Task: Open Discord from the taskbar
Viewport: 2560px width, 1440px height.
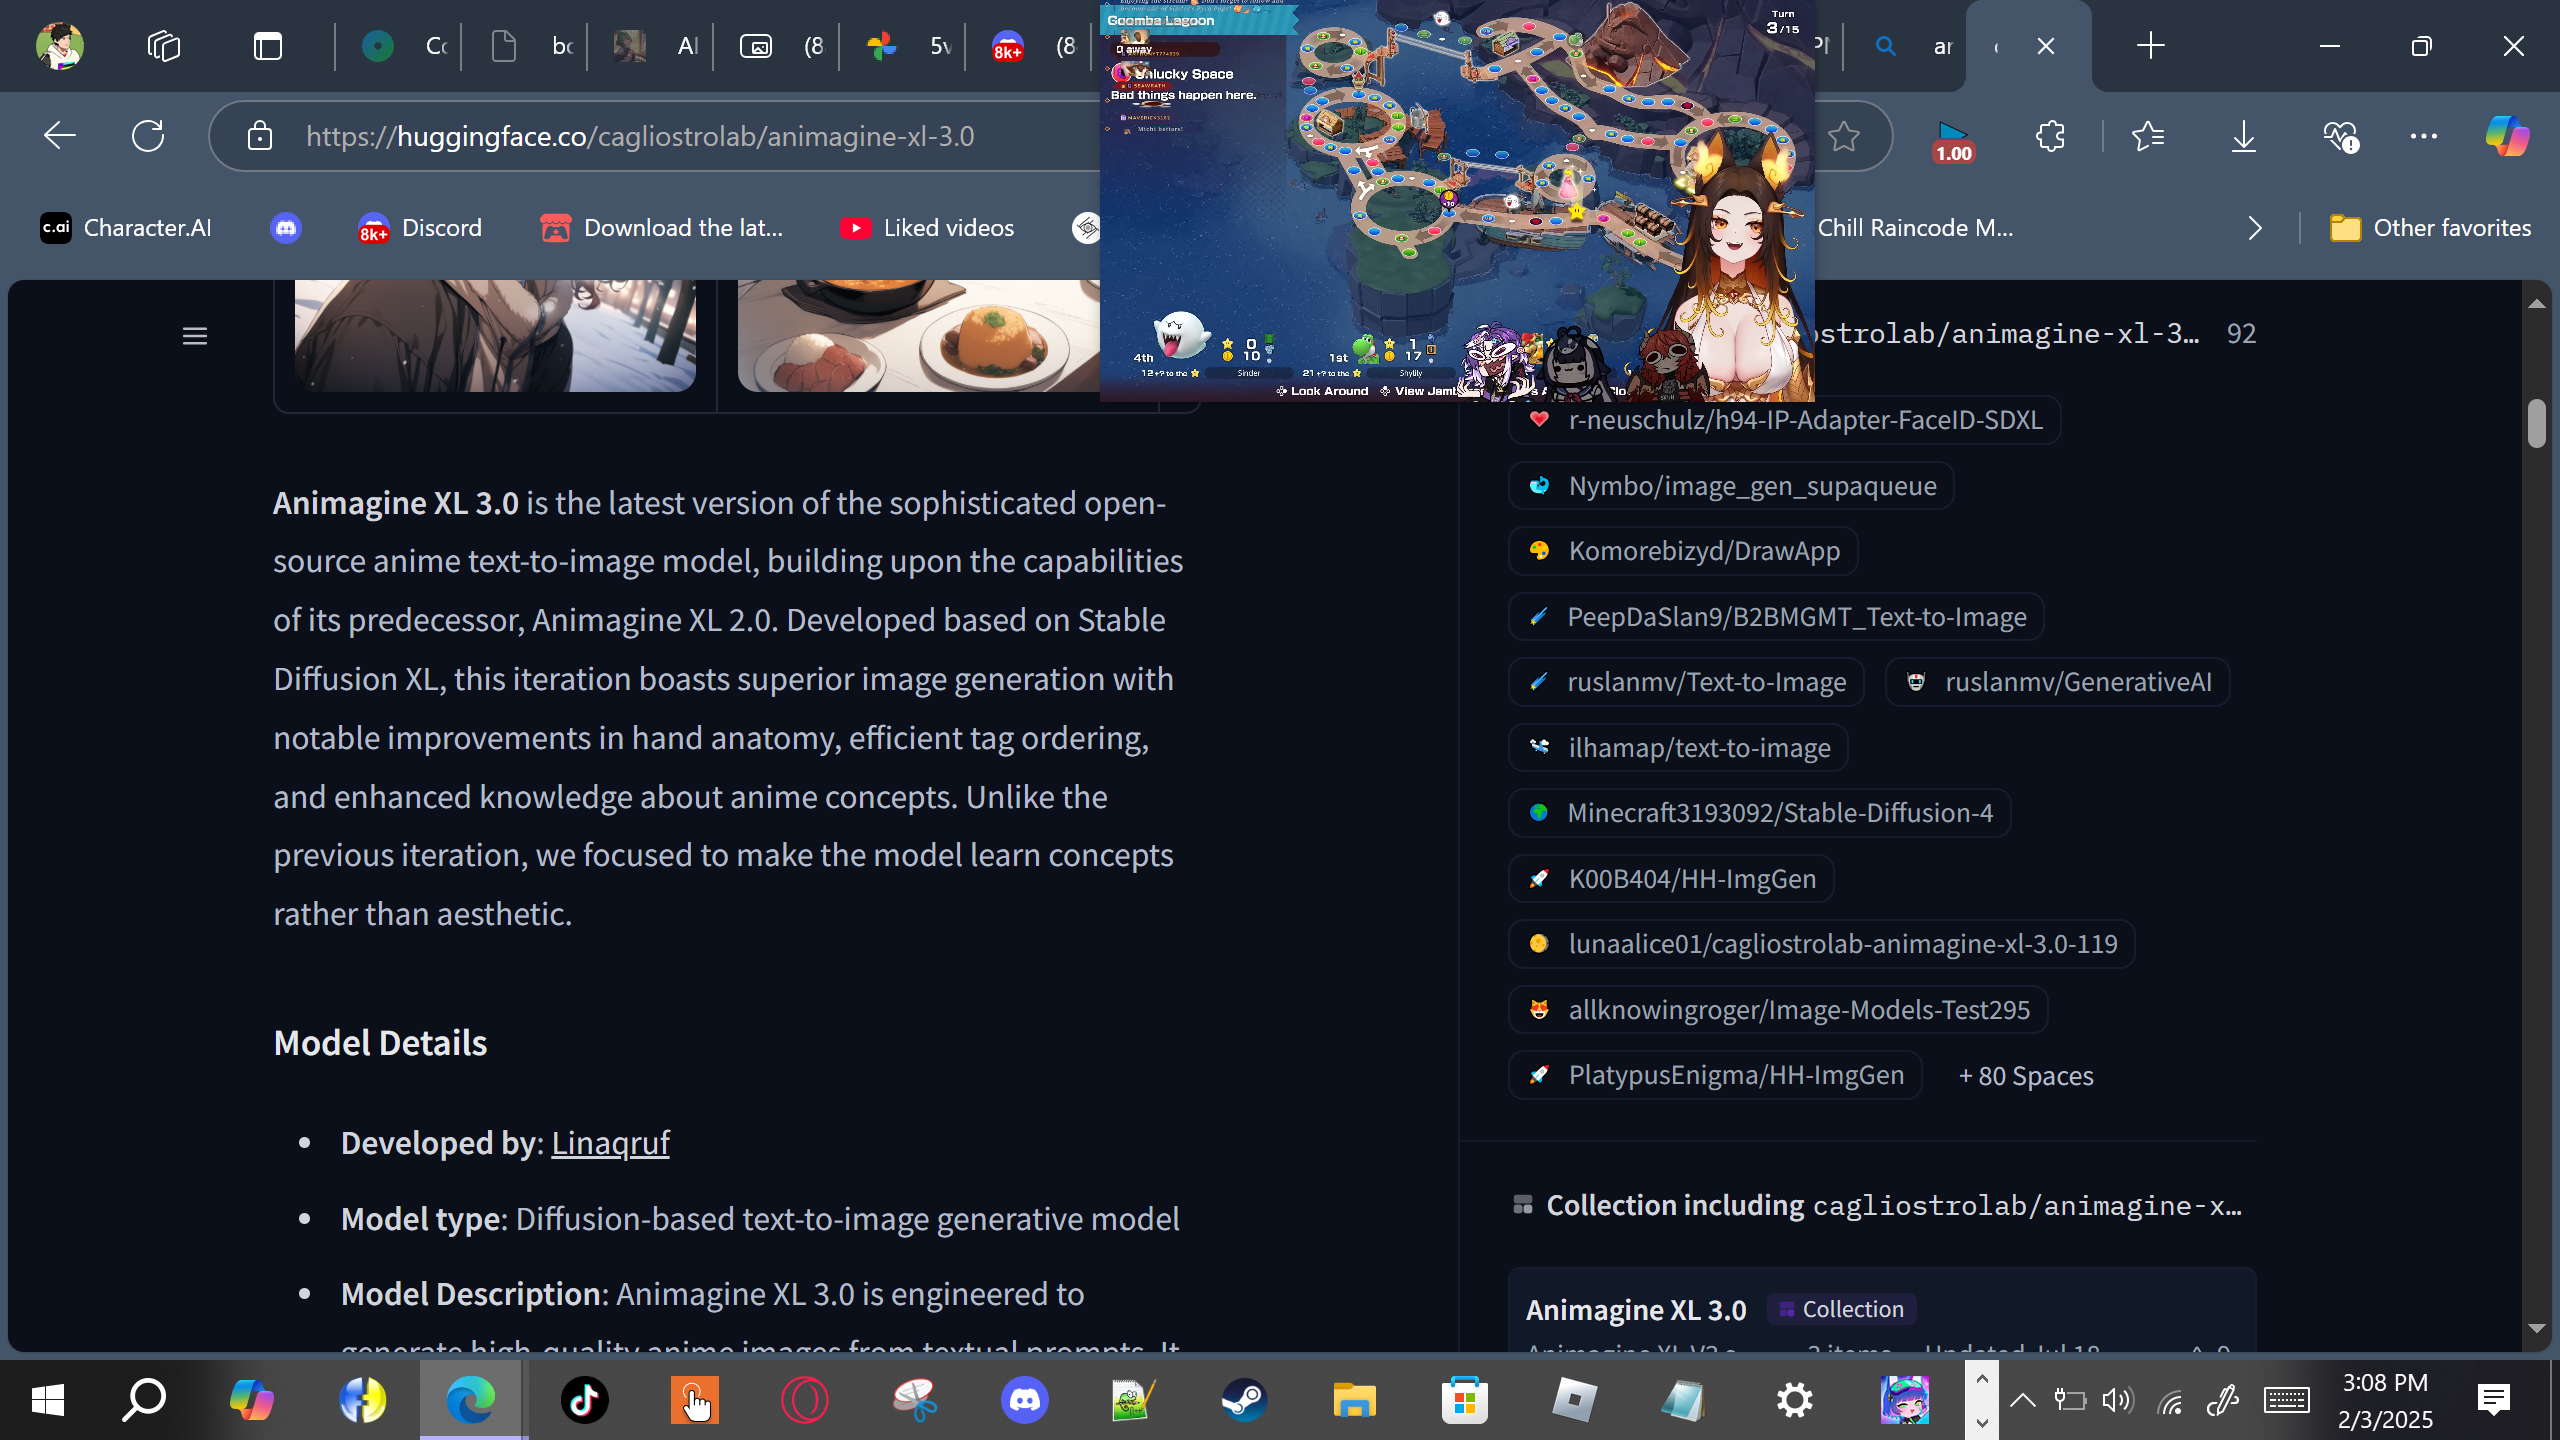Action: [x=1025, y=1400]
